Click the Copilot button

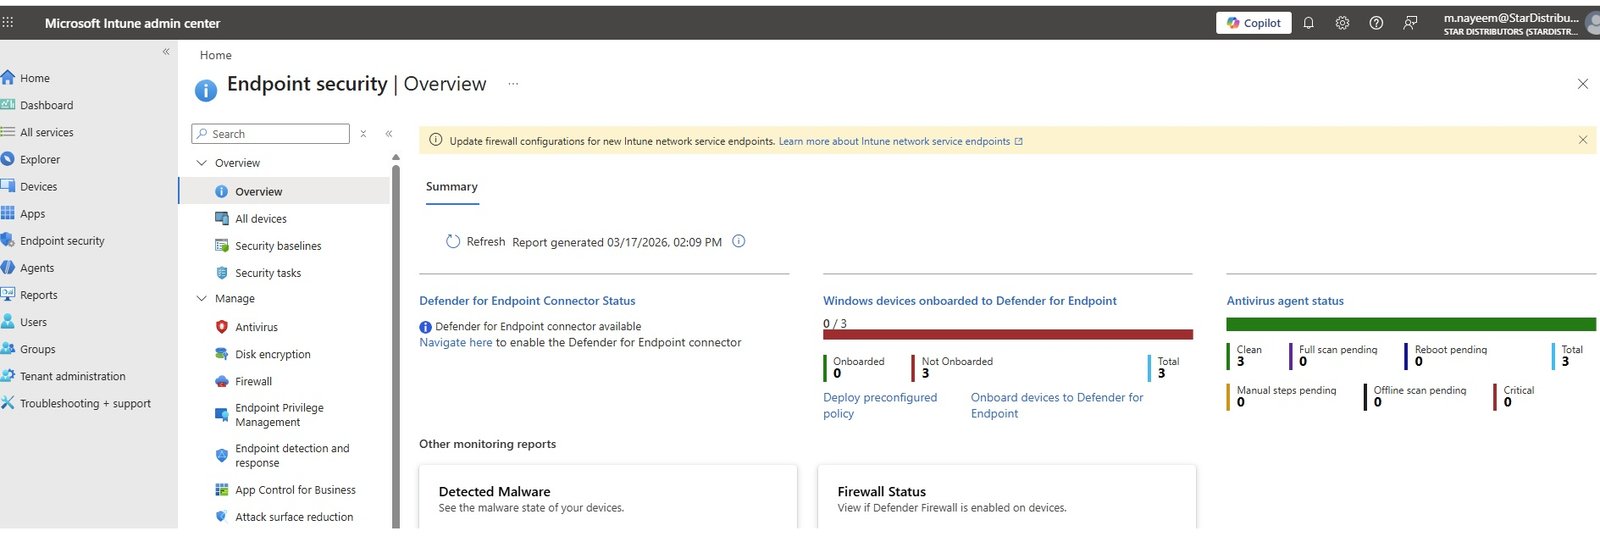[x=1254, y=23]
